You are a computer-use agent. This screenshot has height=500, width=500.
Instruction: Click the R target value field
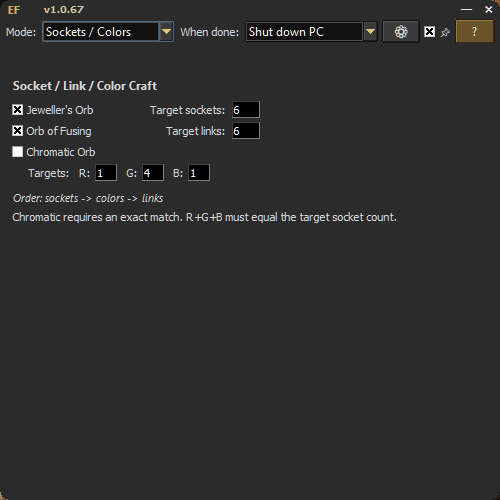pyautogui.click(x=106, y=173)
